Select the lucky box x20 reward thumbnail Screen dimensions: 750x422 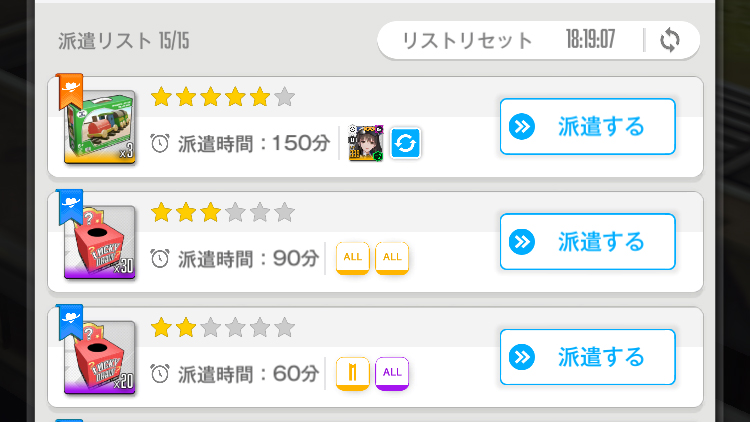(x=99, y=358)
